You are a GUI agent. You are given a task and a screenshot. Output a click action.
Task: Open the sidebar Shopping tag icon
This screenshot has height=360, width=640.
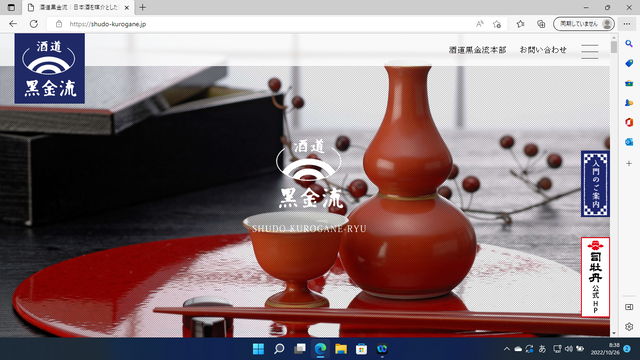(629, 63)
